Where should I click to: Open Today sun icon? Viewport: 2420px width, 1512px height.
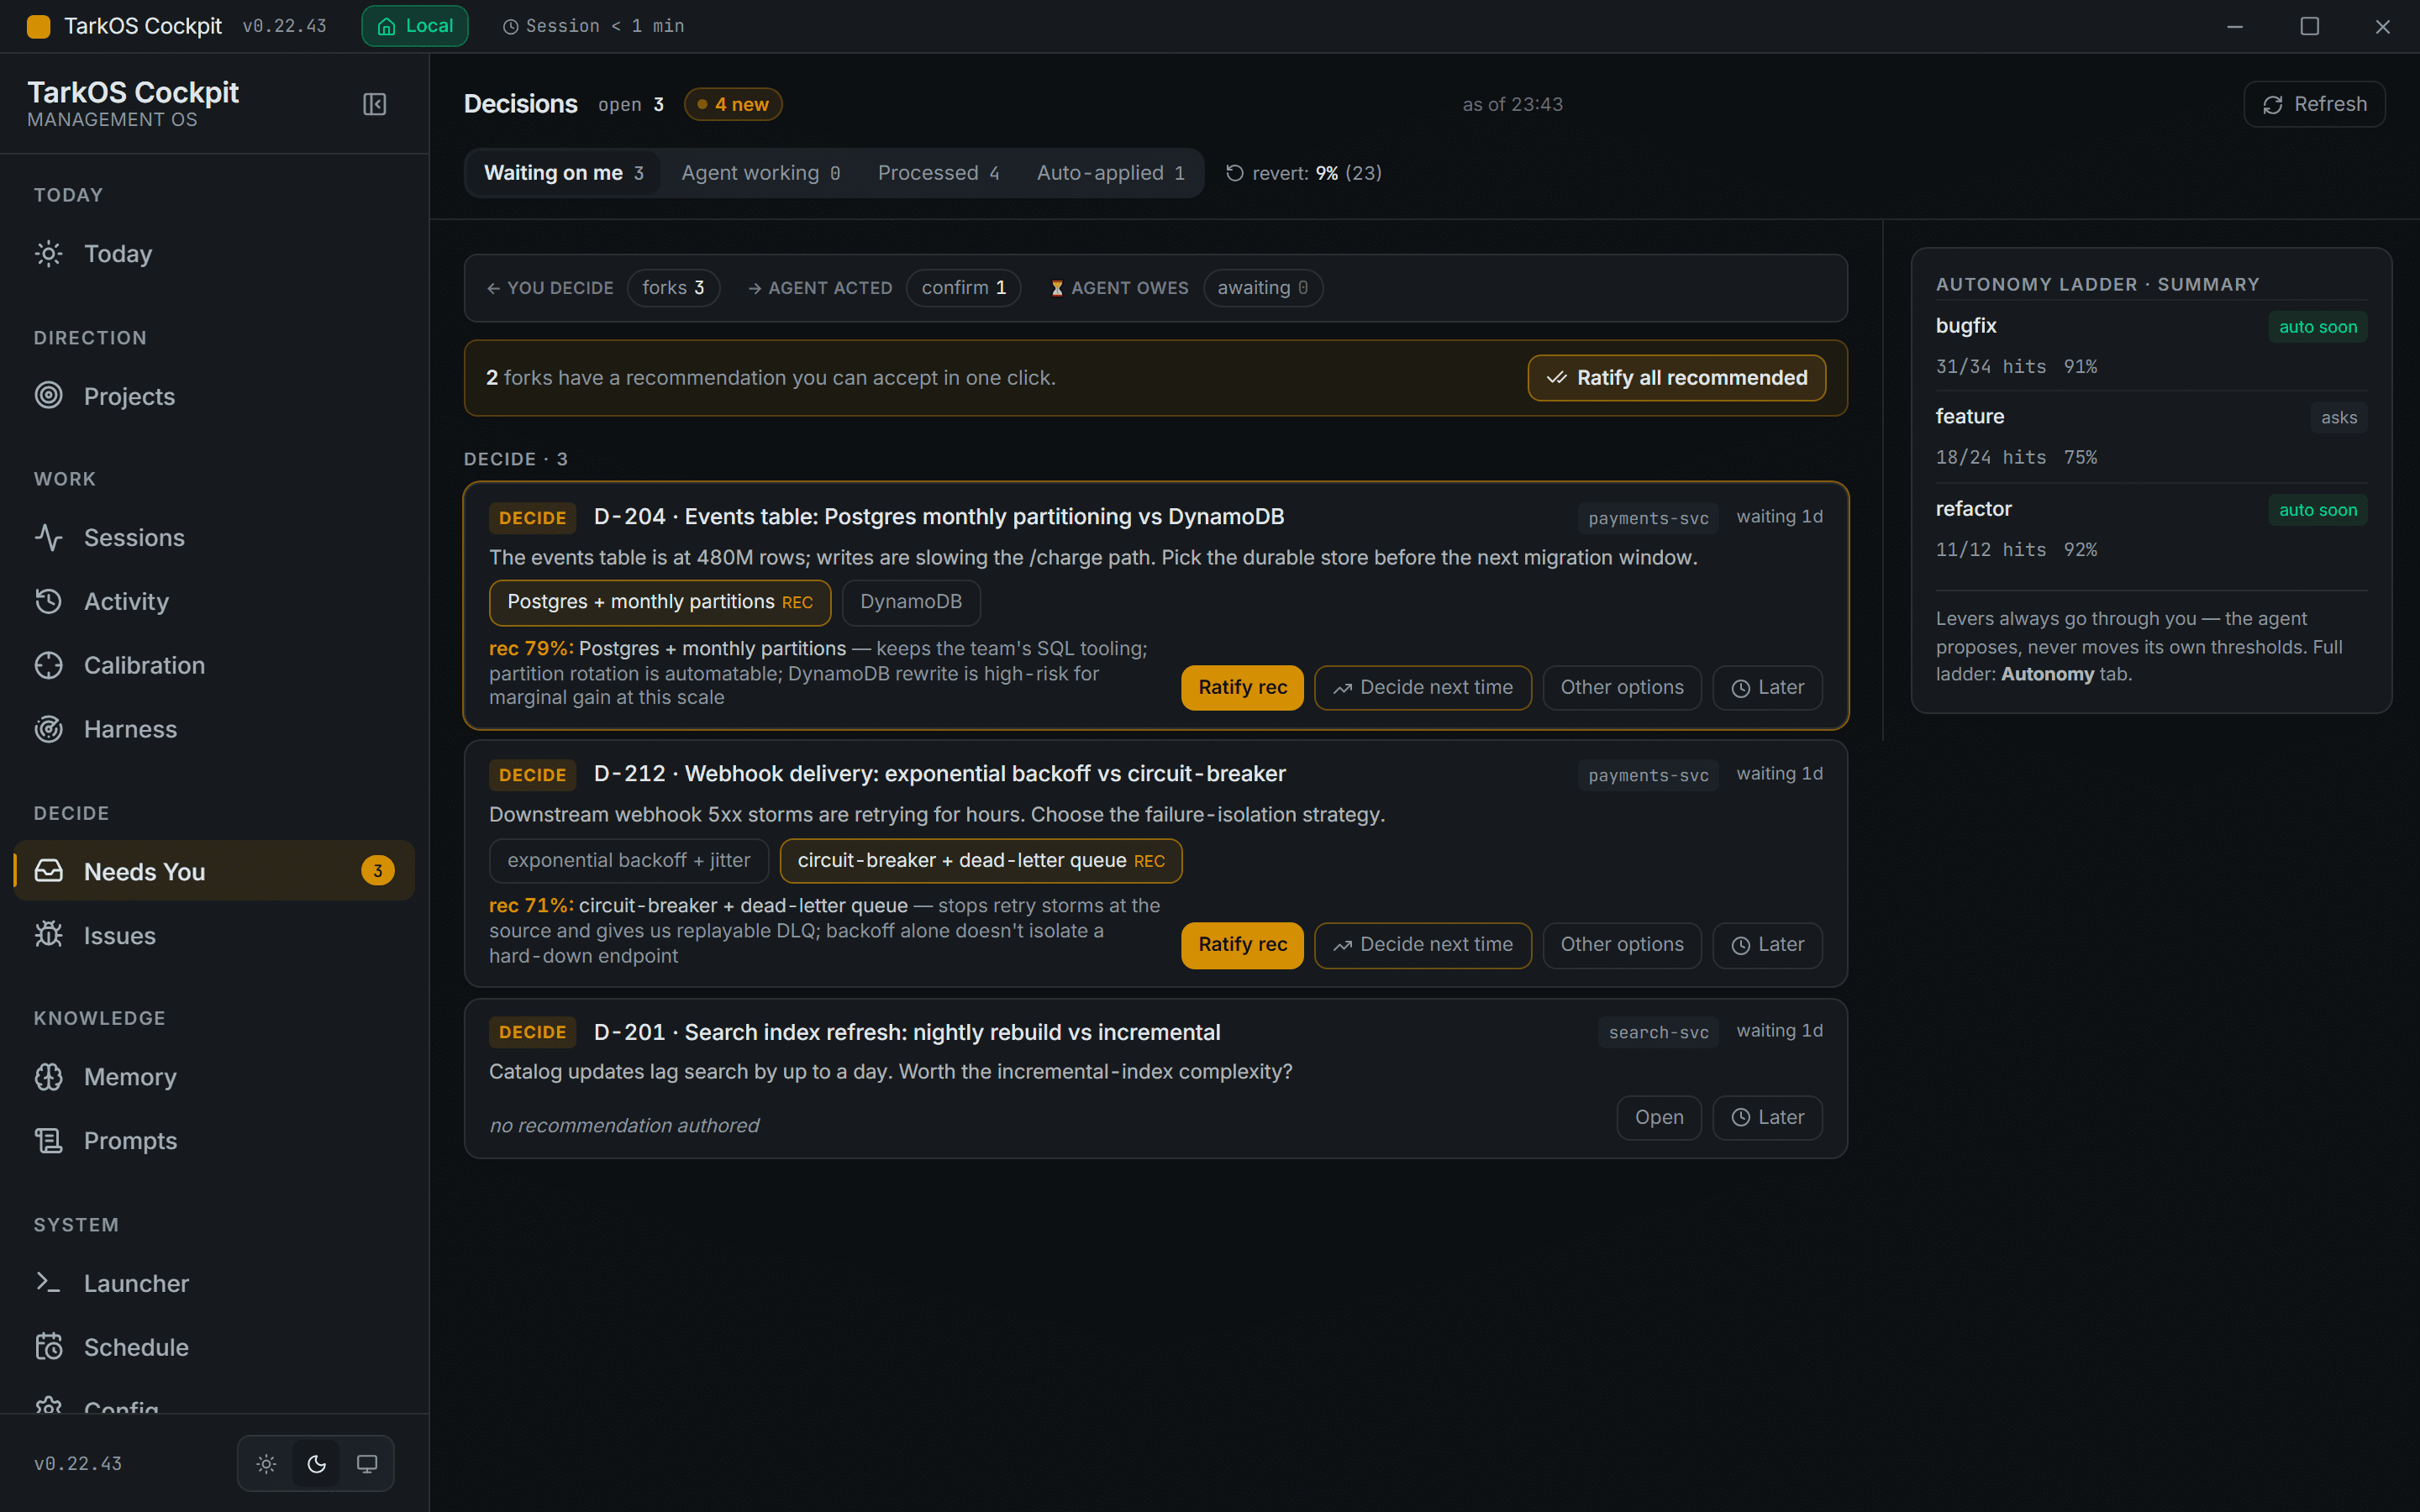coord(48,254)
